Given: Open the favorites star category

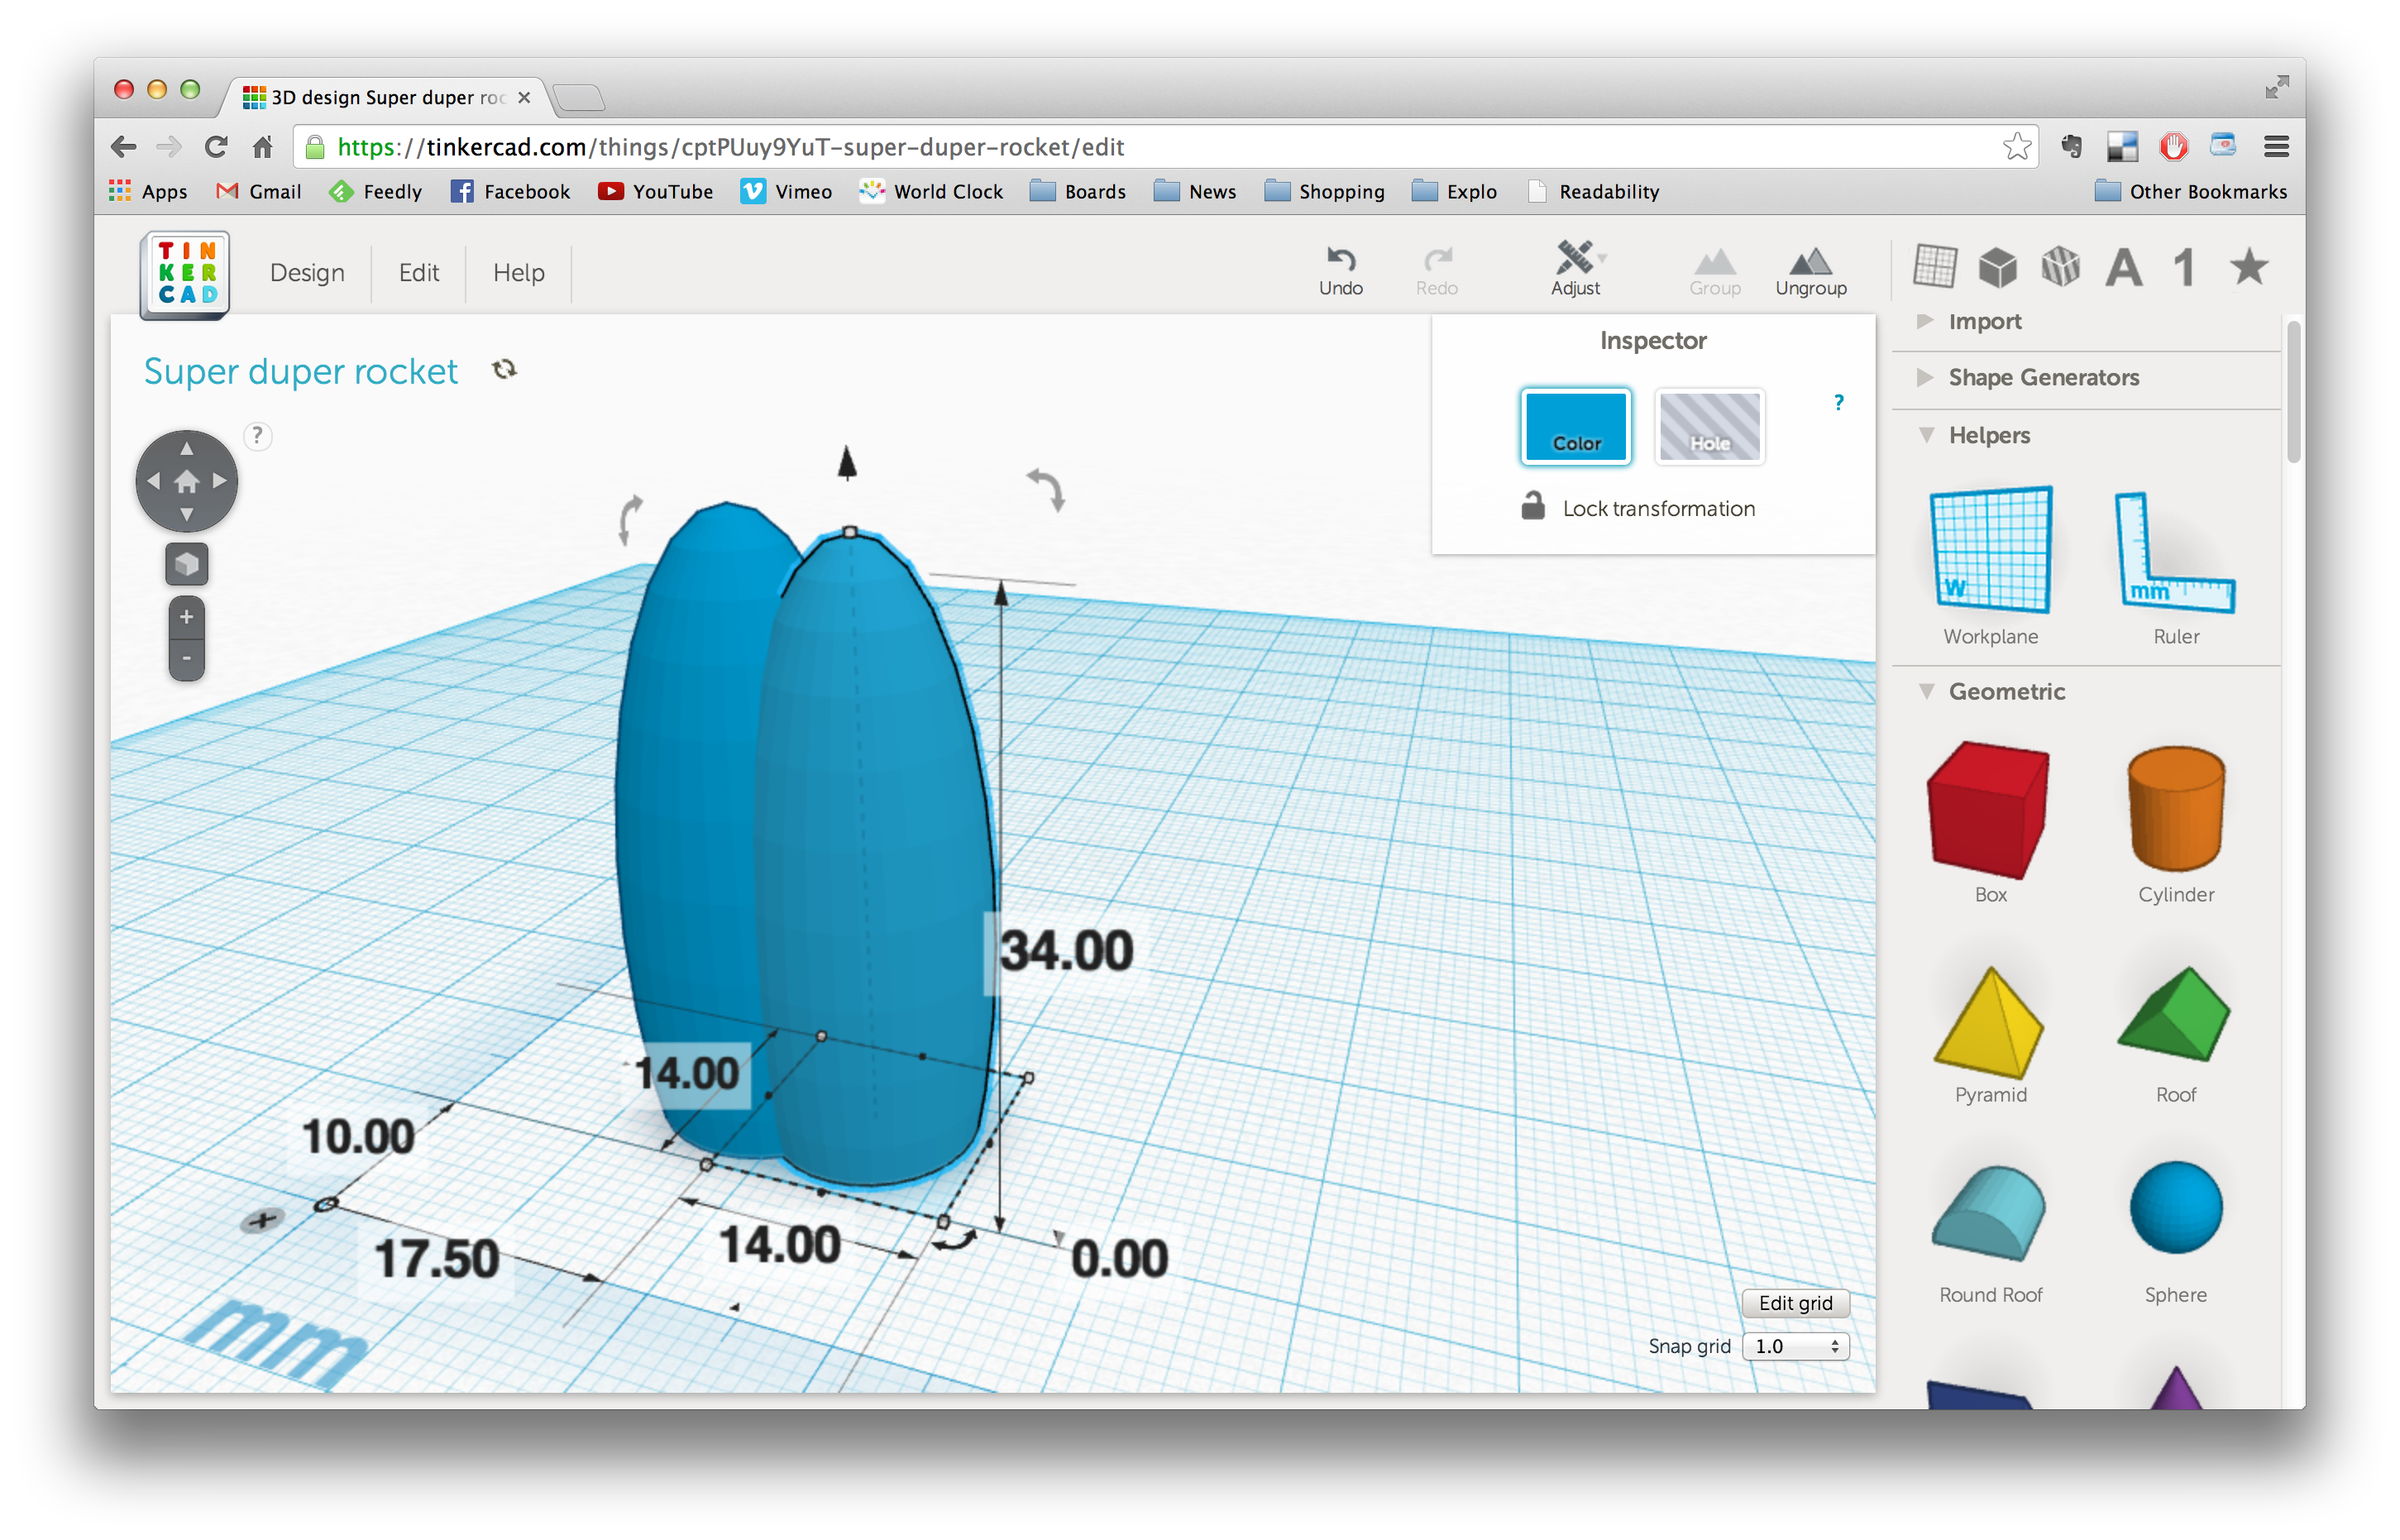Looking at the screenshot, I should (2249, 266).
